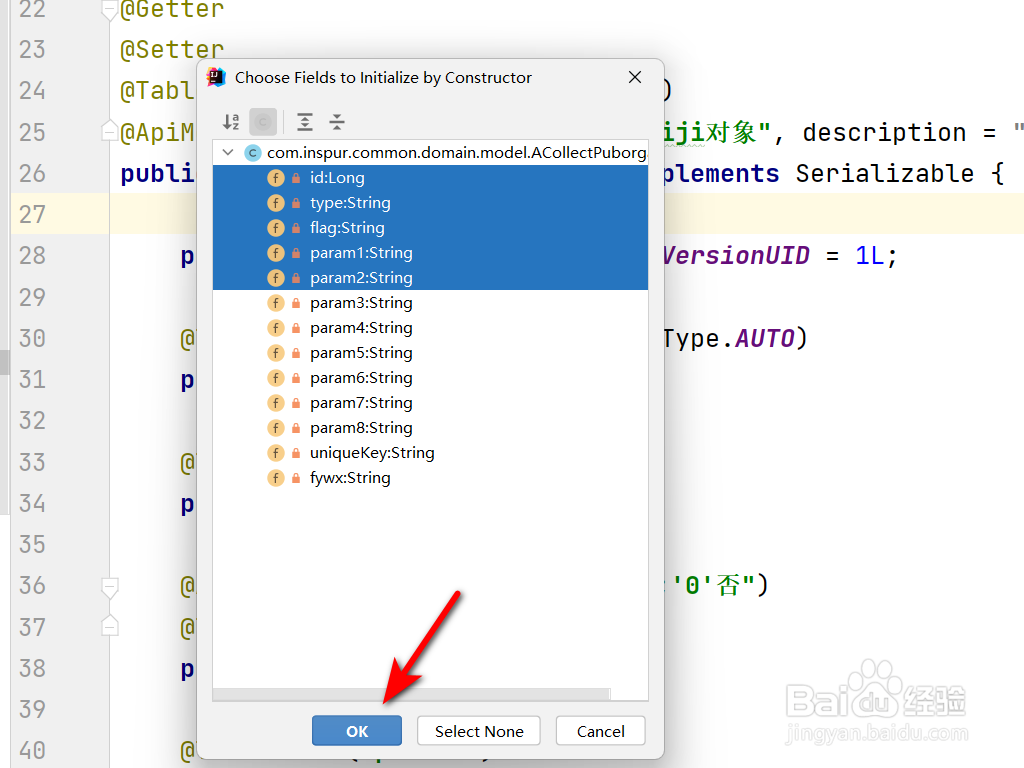
Task: Click the @Setter annotation in the editor
Action: click(172, 50)
